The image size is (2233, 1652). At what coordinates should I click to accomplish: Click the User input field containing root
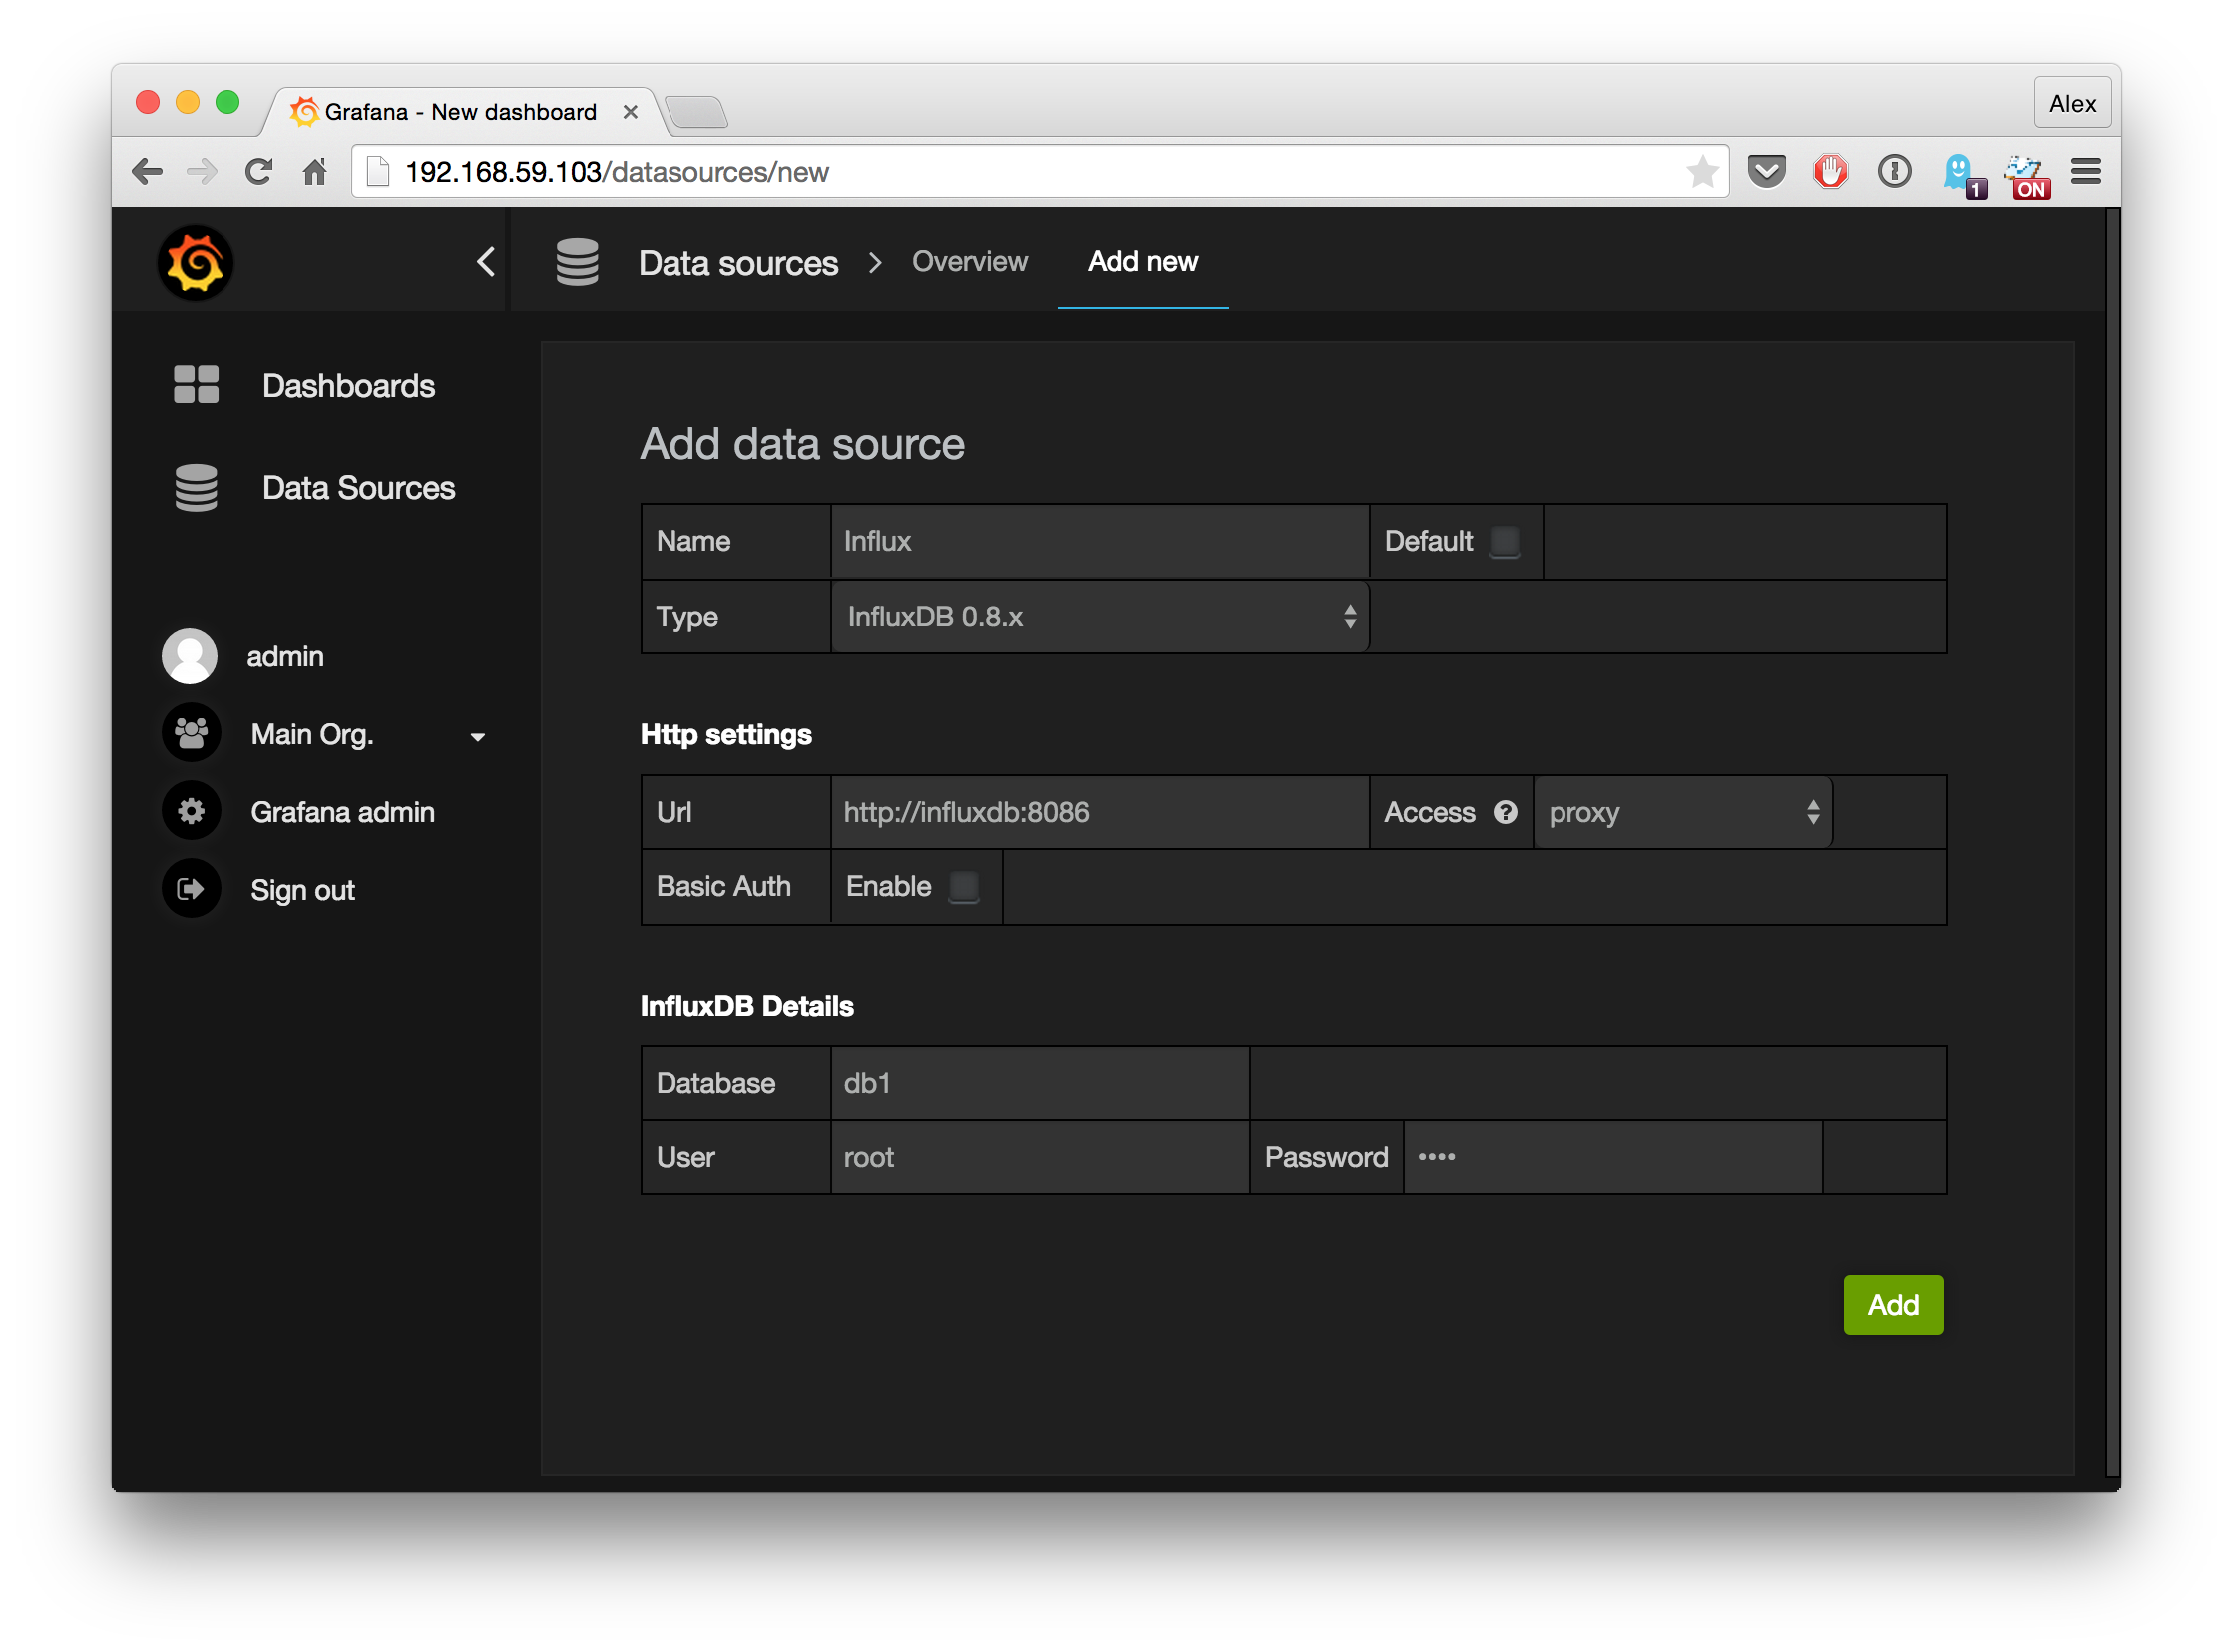(1040, 1157)
